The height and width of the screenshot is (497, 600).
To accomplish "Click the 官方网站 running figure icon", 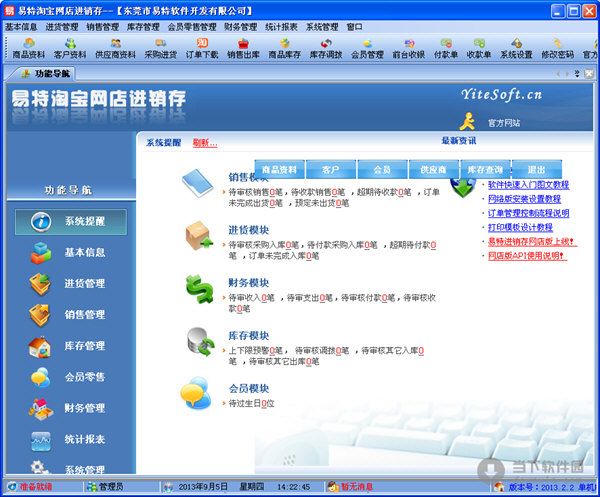I will pyautogui.click(x=467, y=121).
